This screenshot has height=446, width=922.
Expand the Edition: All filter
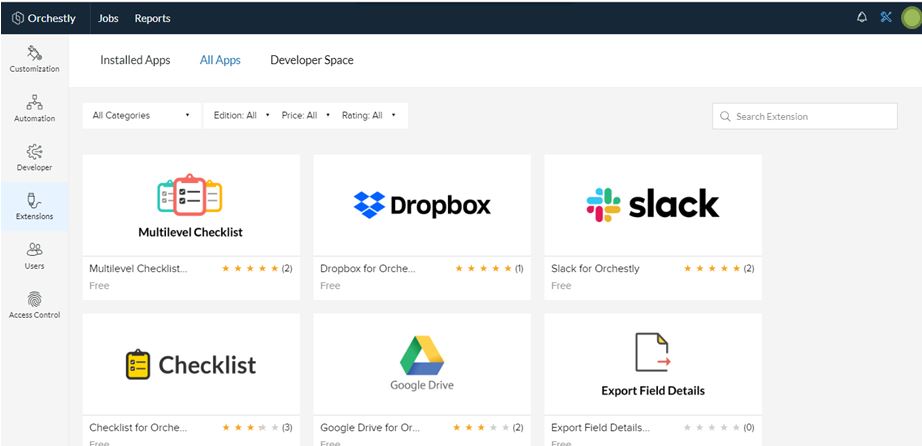241,115
